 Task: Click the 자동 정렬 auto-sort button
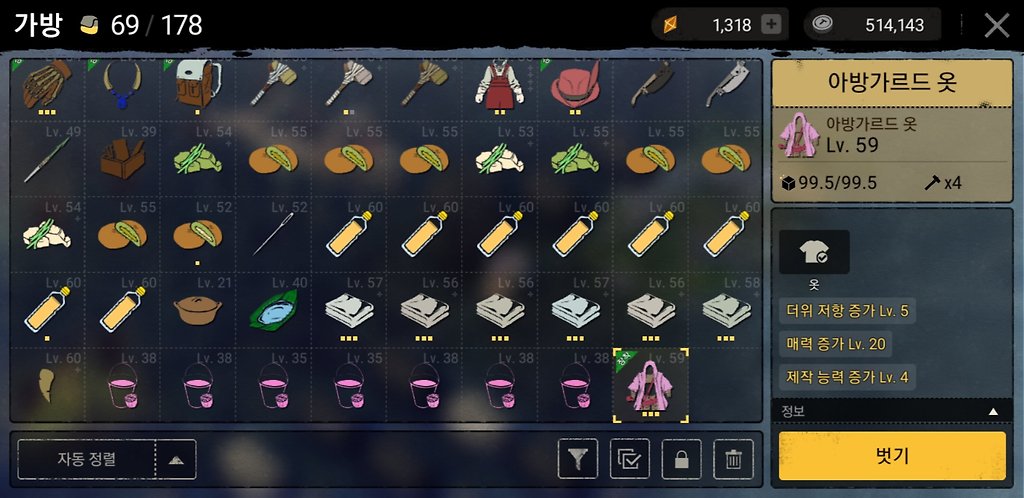[86, 459]
